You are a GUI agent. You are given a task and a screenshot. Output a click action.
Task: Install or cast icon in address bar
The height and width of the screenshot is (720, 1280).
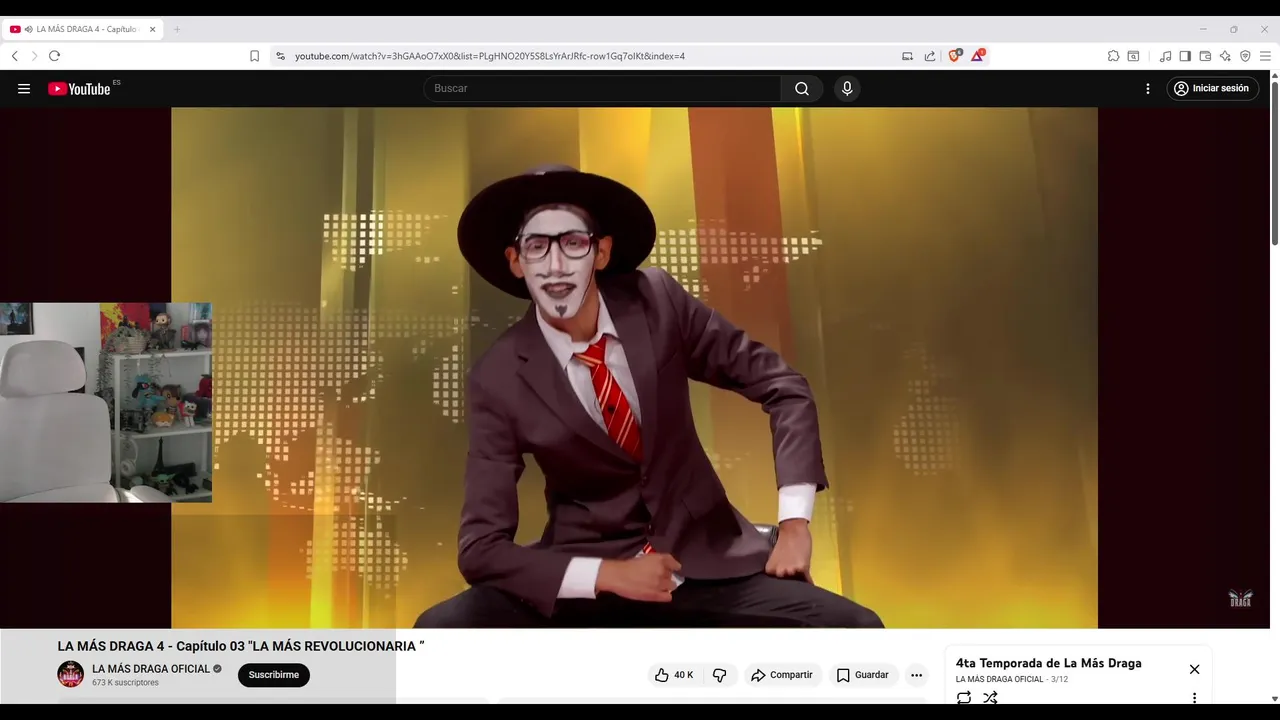pos(907,56)
